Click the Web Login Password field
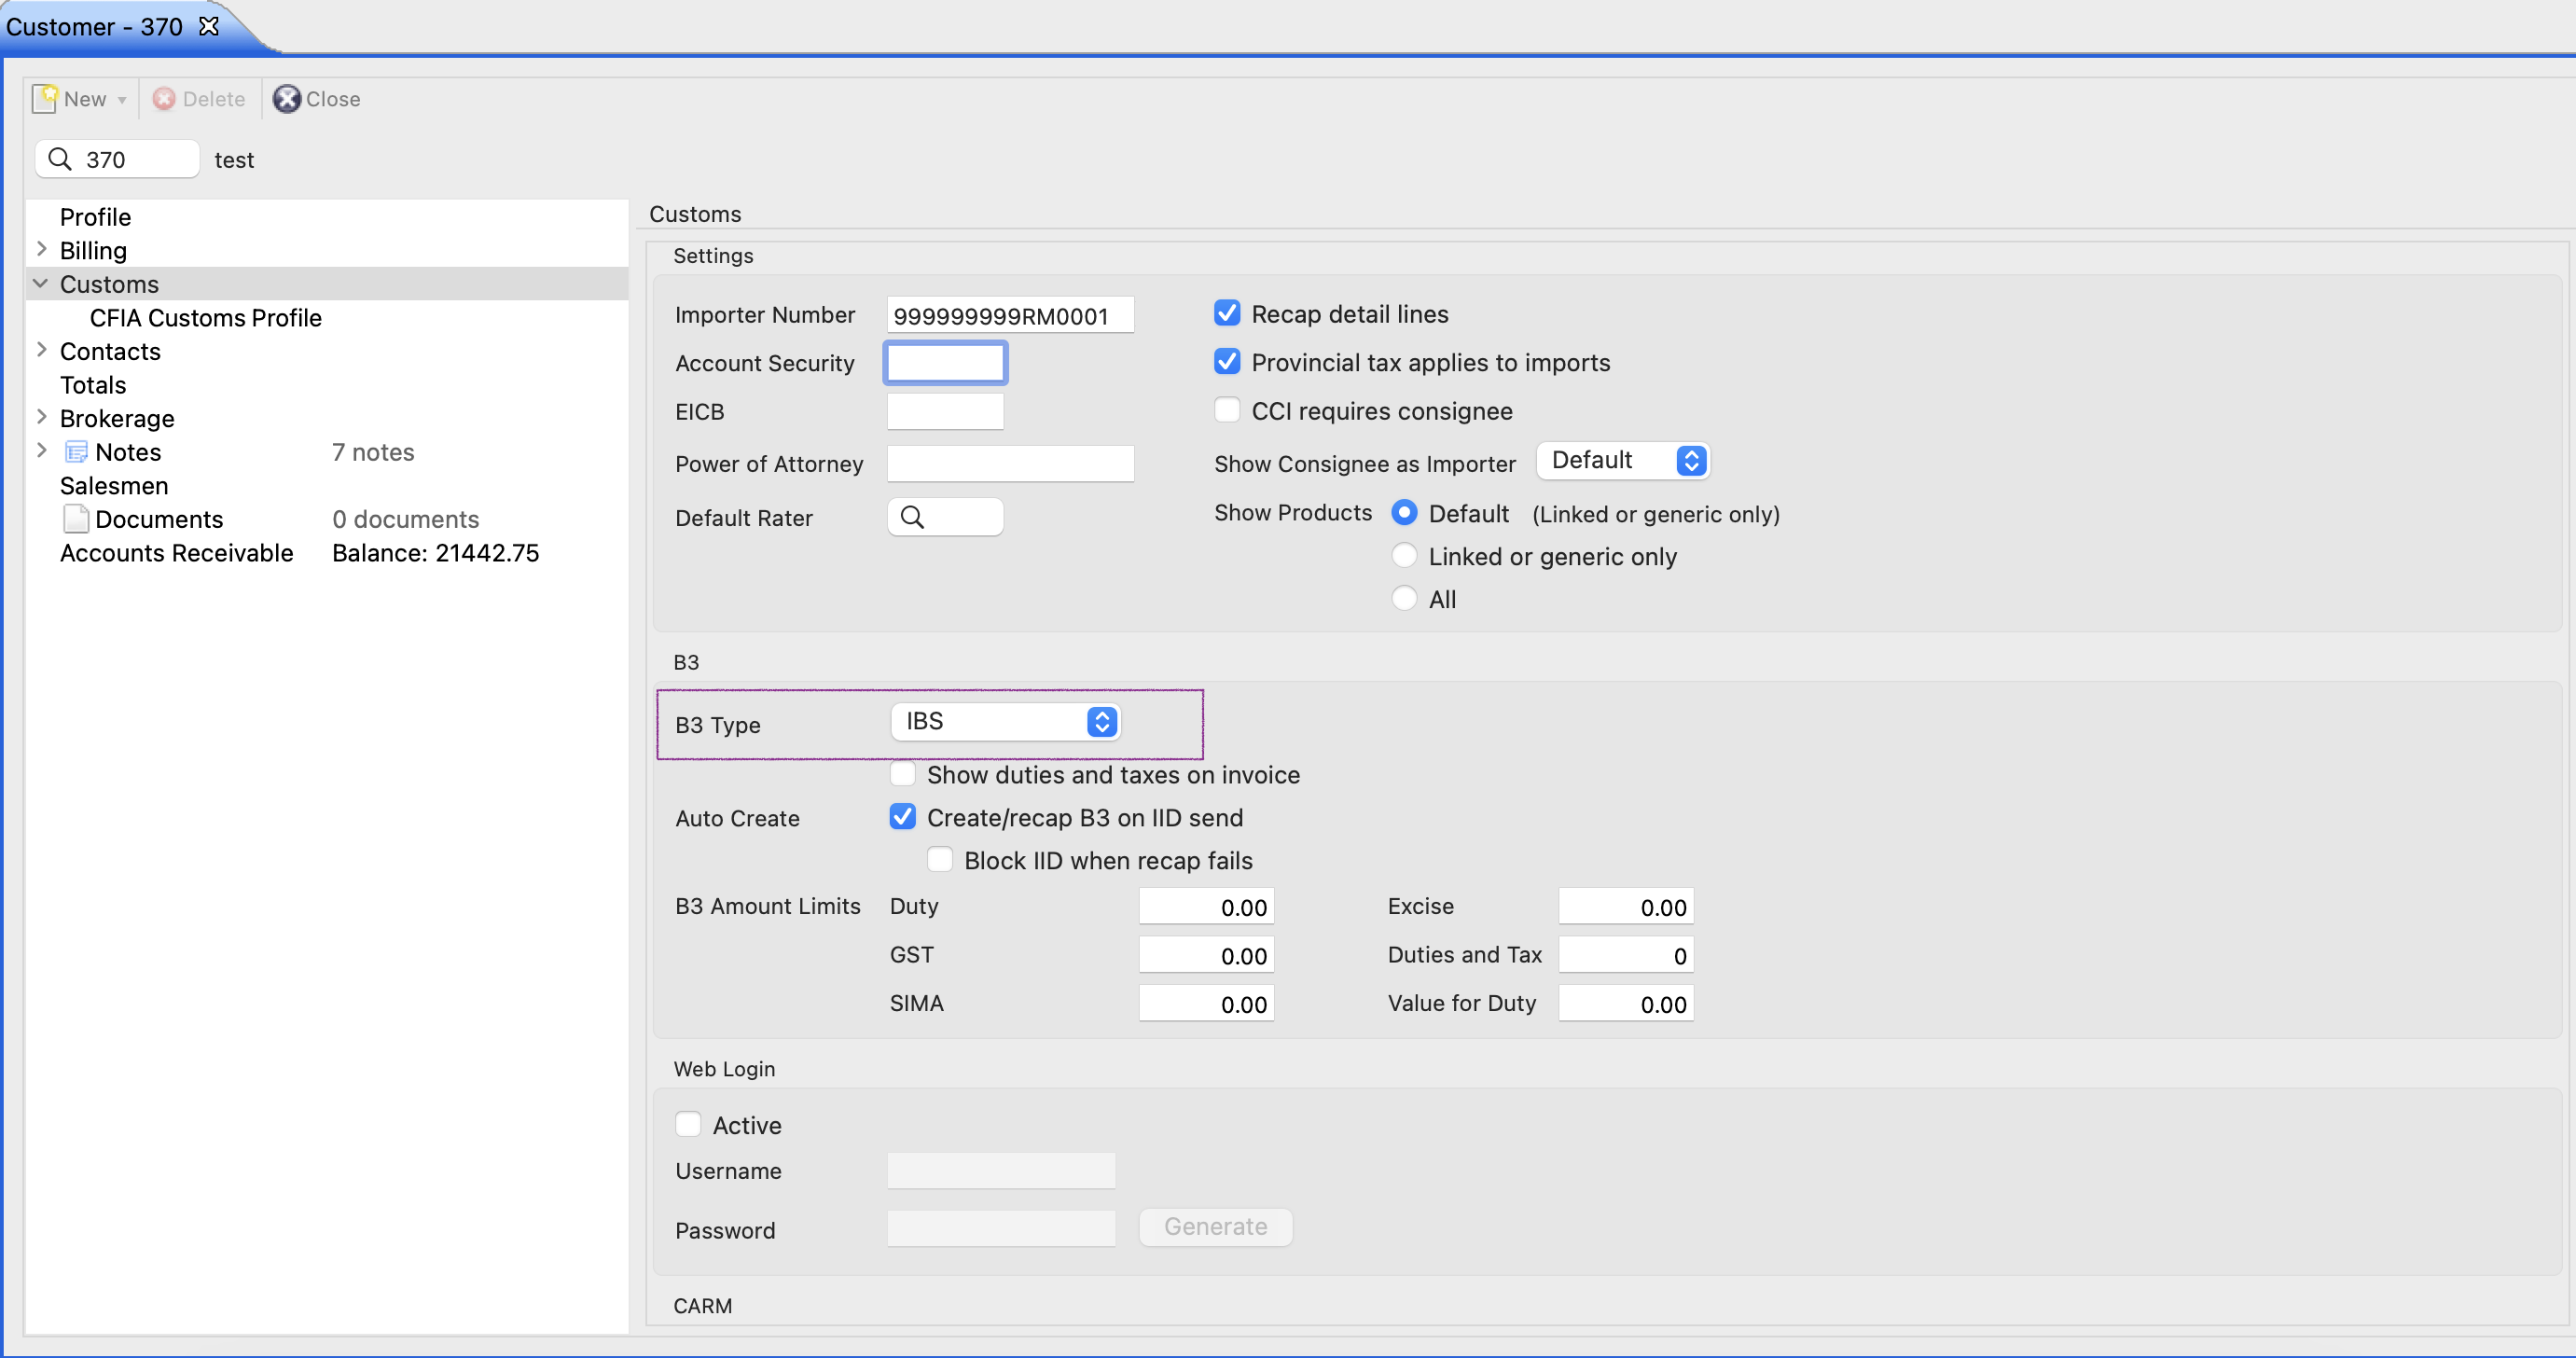 pyautogui.click(x=1001, y=1229)
